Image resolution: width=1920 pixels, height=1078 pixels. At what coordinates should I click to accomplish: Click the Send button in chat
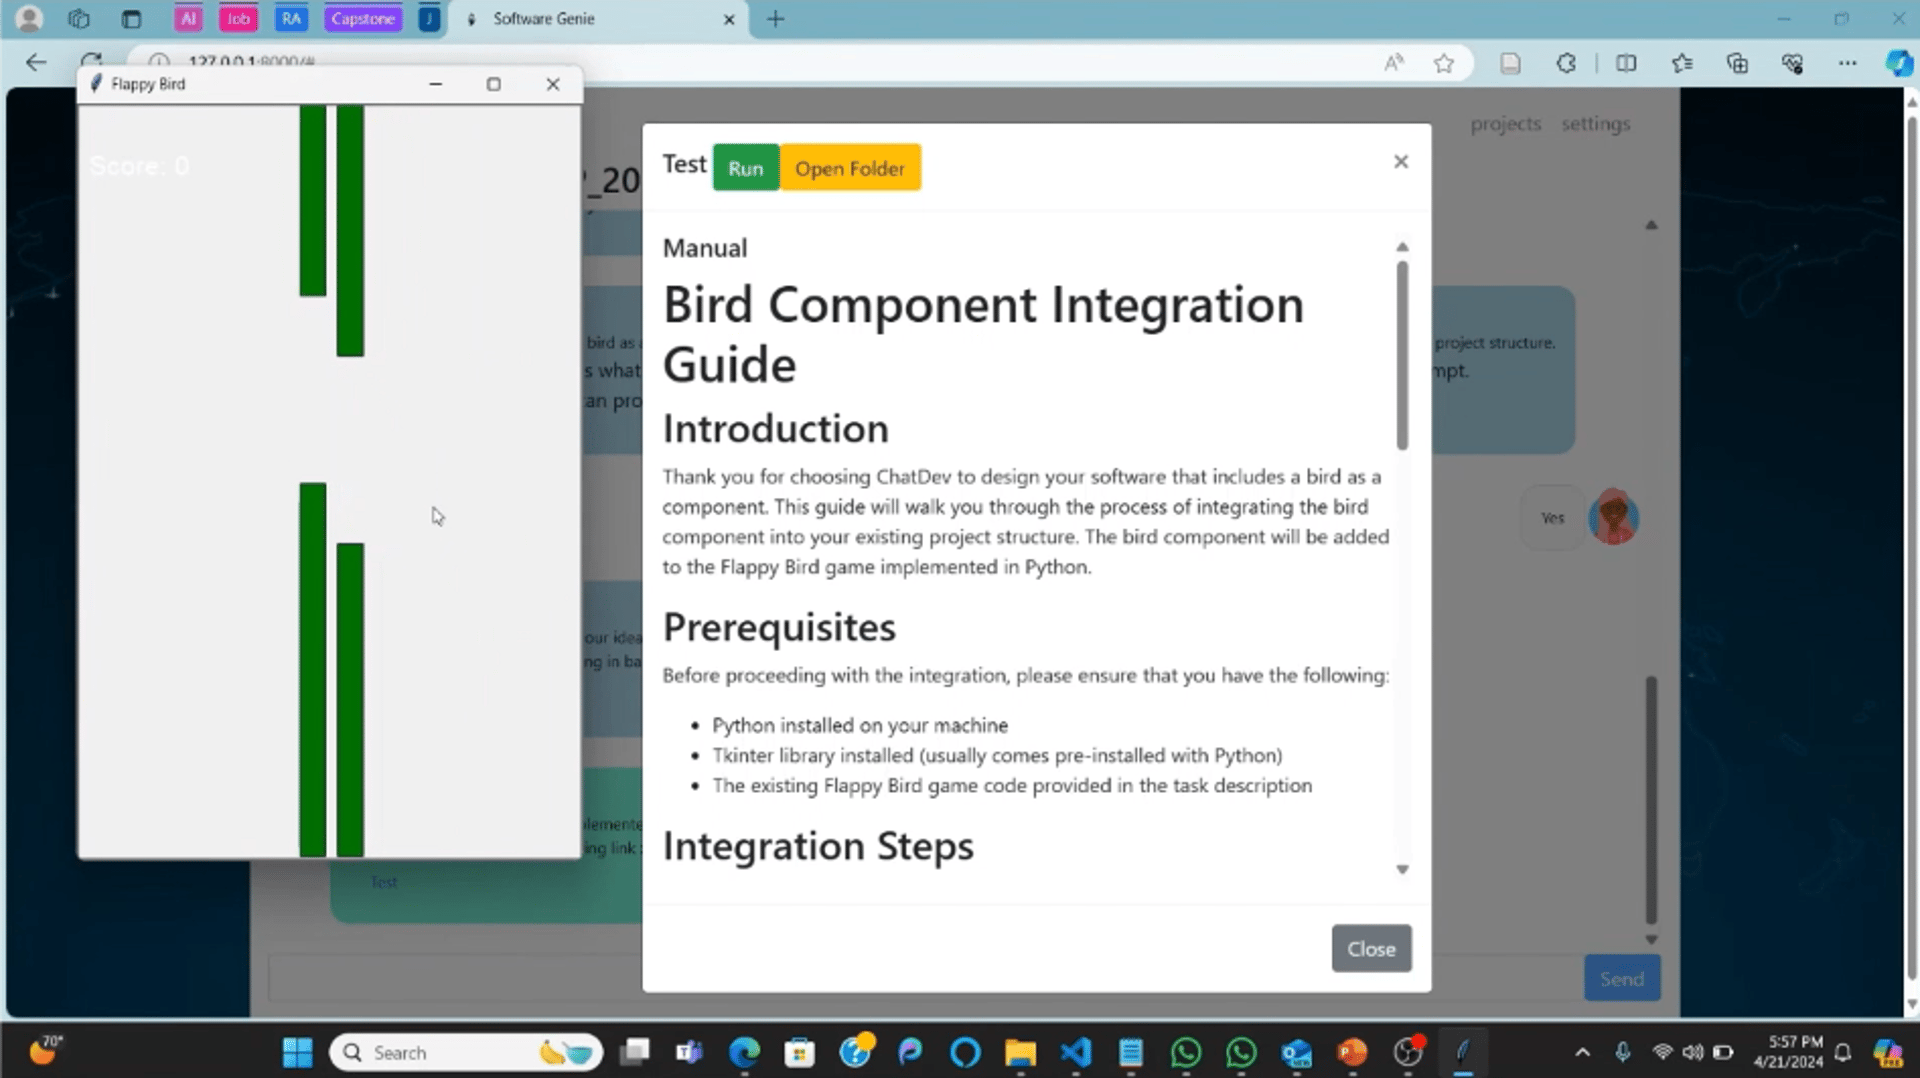tap(1621, 979)
